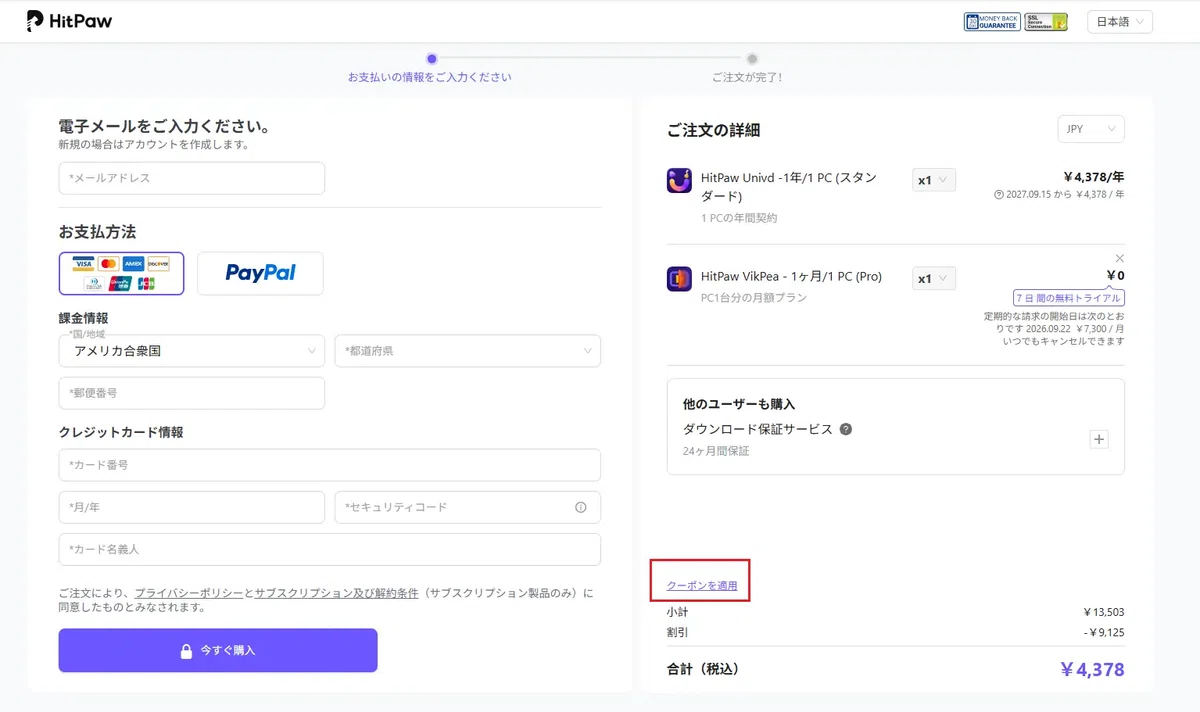The height and width of the screenshot is (712, 1200).
Task: Select the credit card payment option
Action: [122, 273]
